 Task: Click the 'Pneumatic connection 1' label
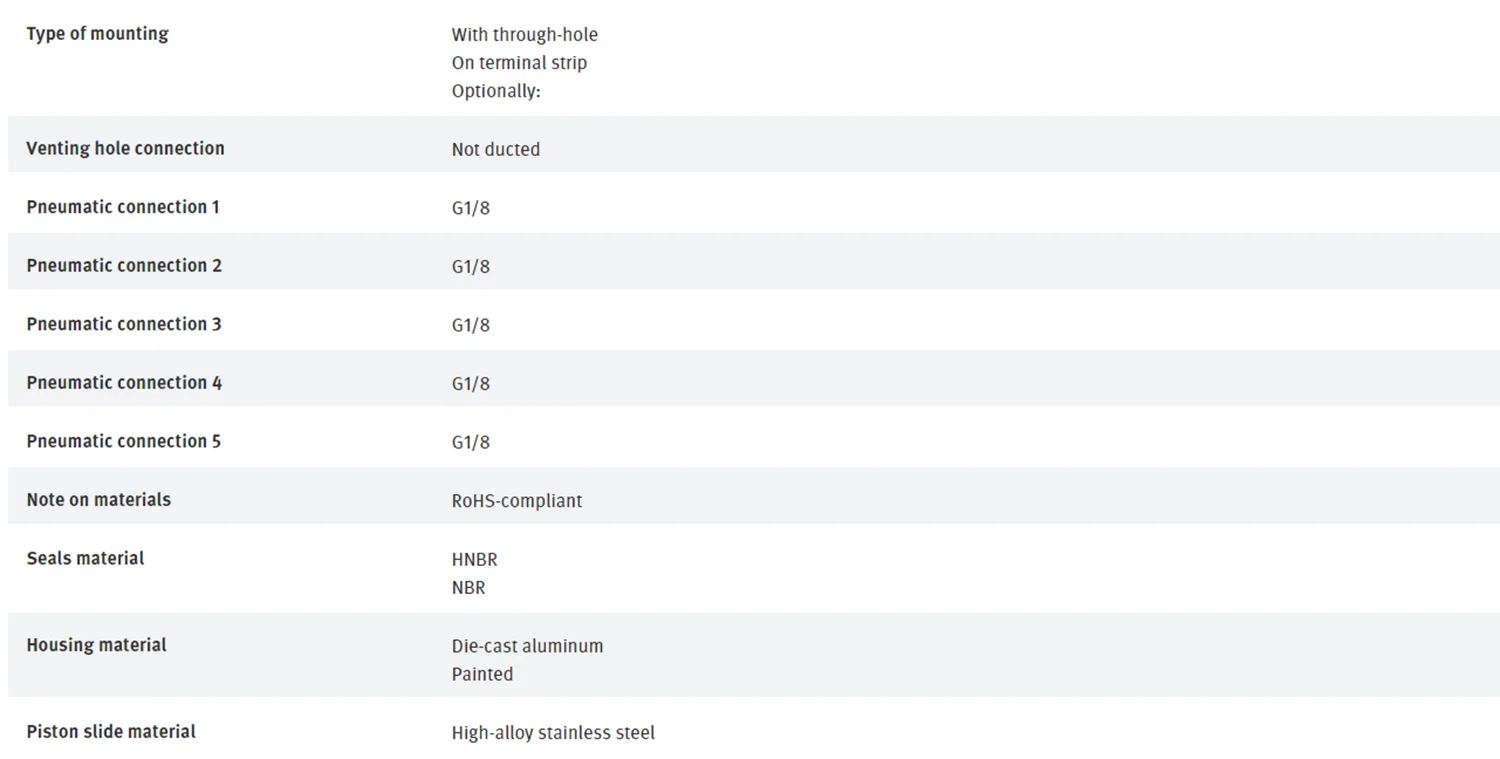(x=123, y=207)
